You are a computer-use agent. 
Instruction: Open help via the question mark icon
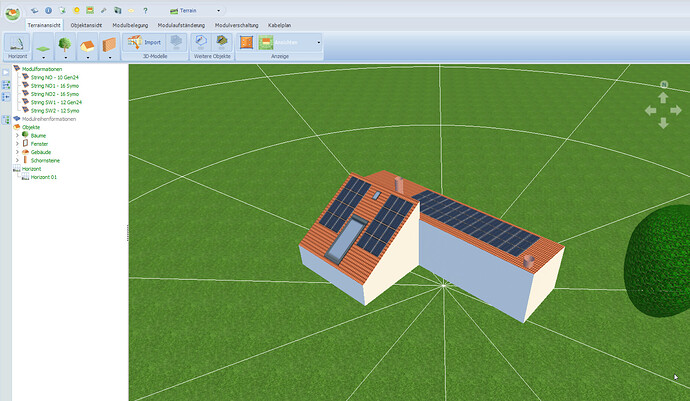tap(145, 10)
